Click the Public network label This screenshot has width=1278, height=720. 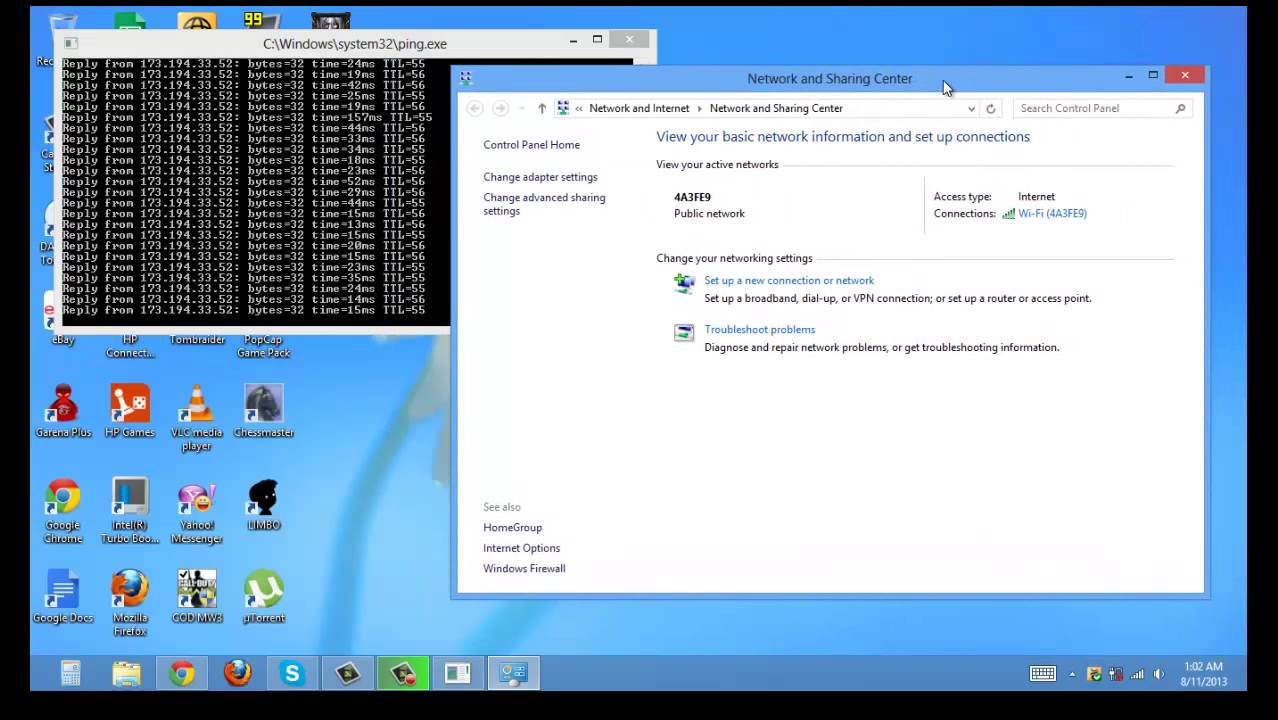[709, 214]
